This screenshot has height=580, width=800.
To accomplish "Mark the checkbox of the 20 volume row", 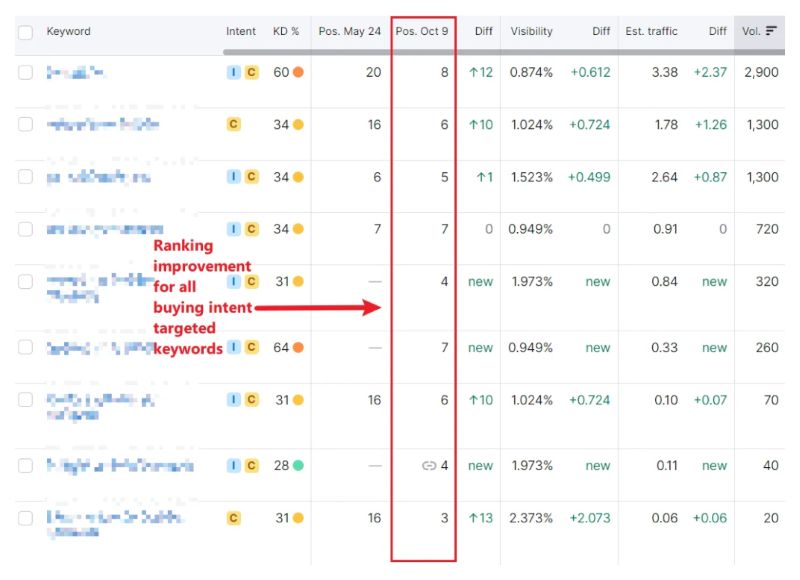I will [25, 518].
